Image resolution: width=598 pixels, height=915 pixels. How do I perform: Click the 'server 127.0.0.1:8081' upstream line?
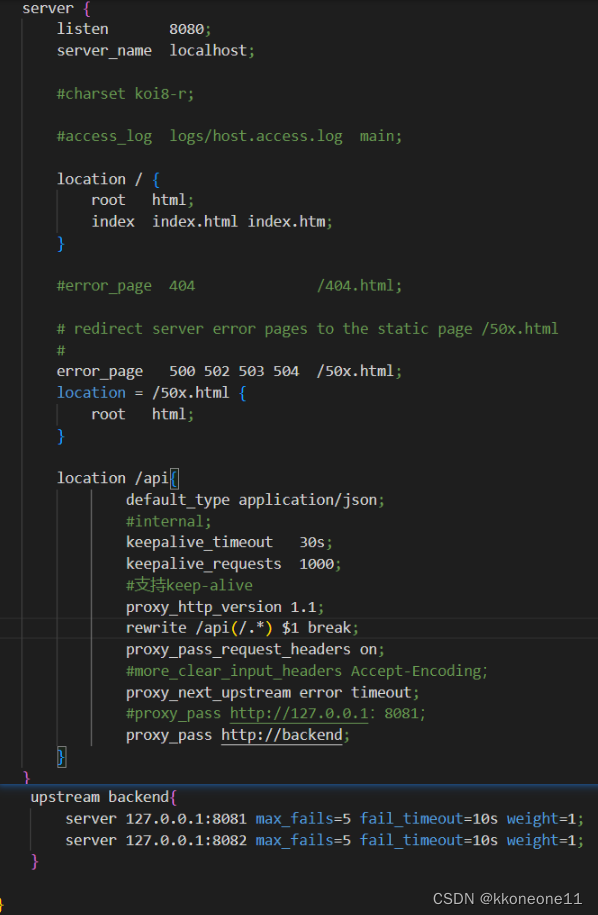click(x=324, y=819)
